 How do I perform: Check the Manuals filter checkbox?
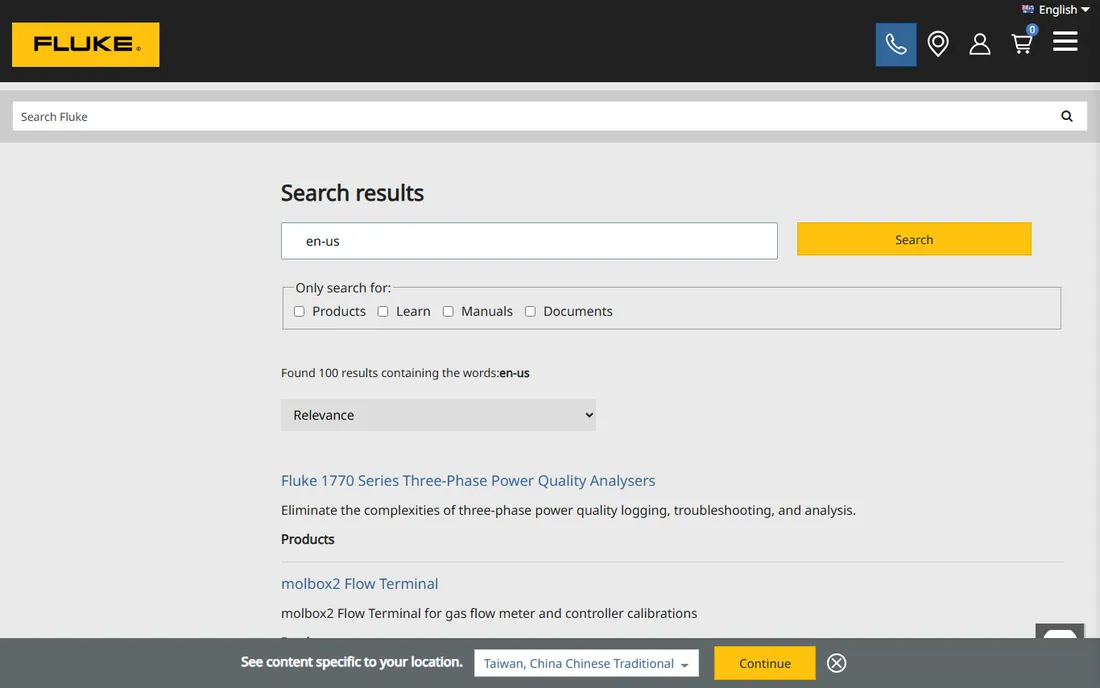pos(448,311)
